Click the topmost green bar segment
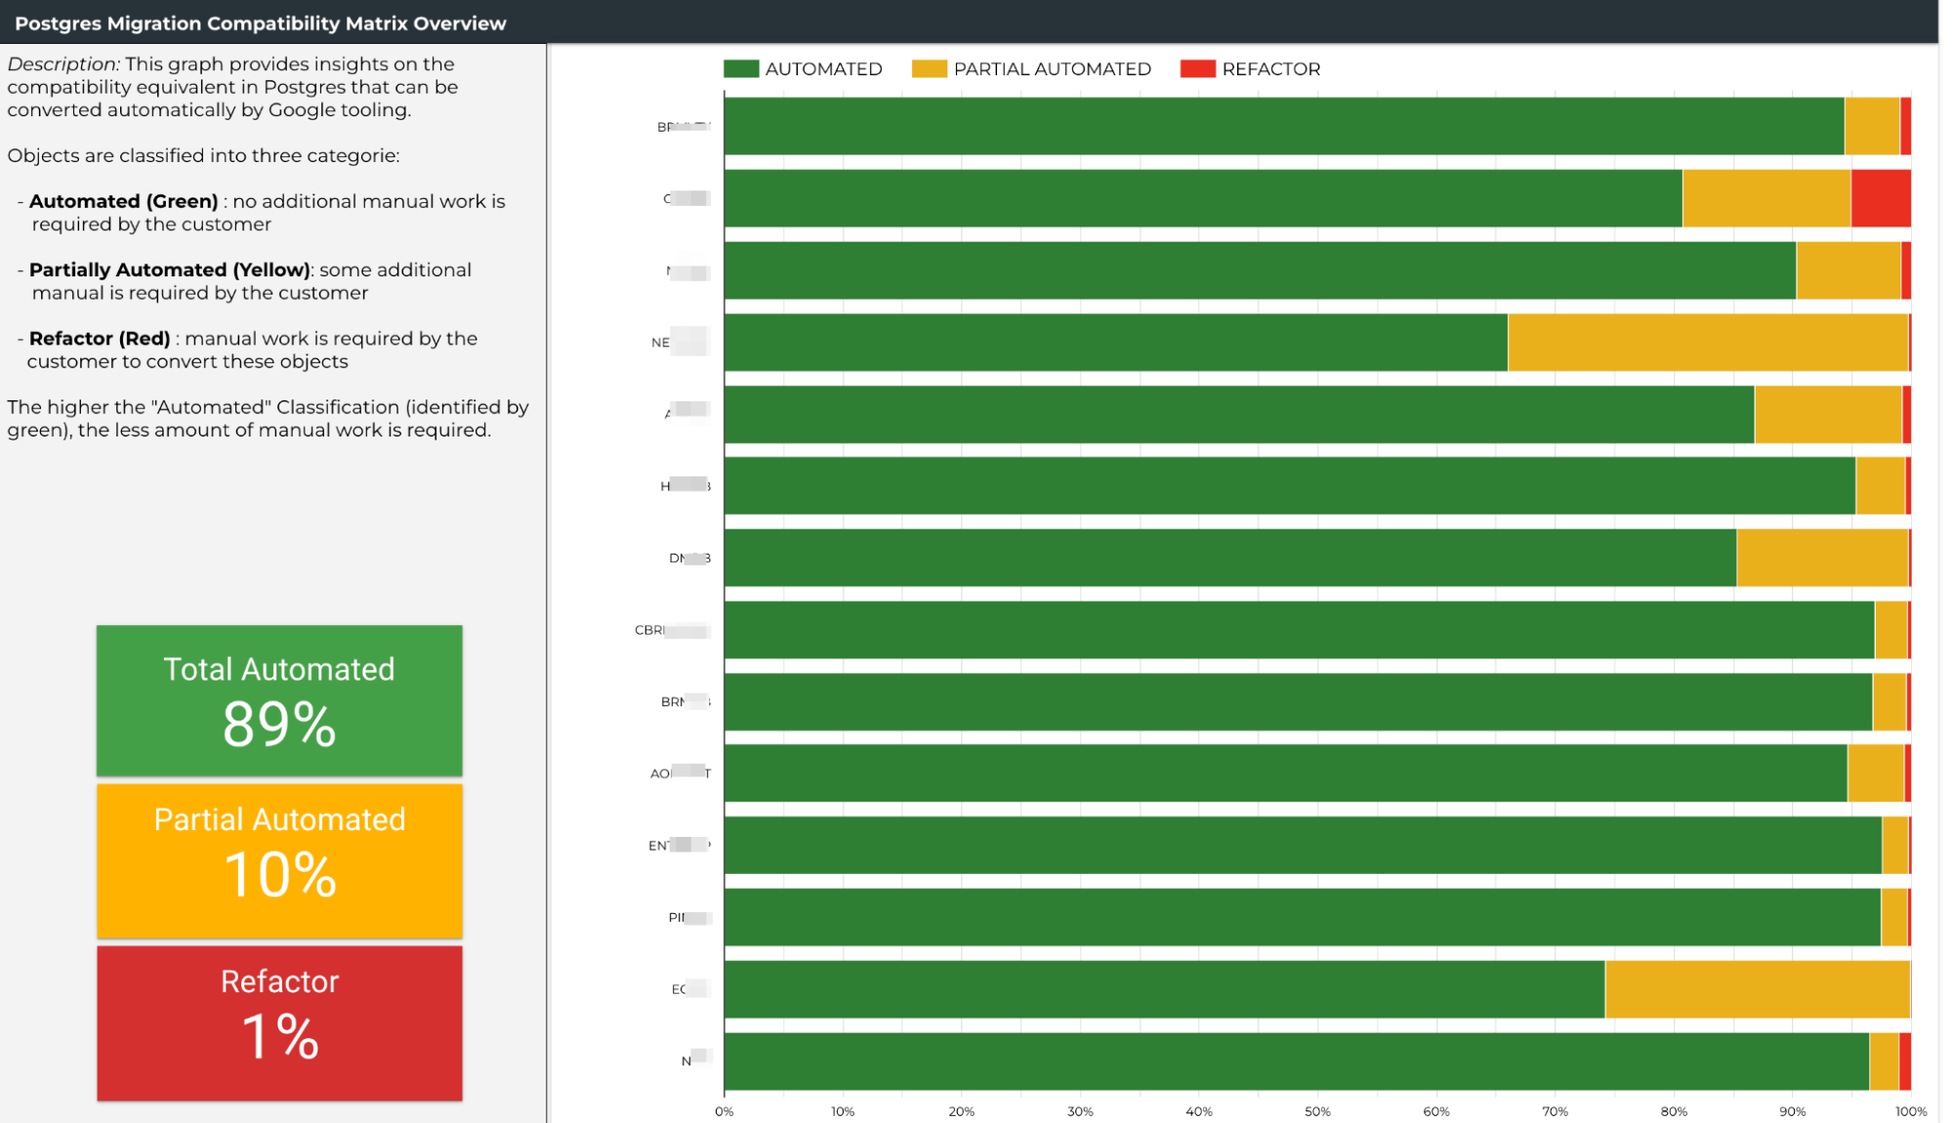 pyautogui.click(x=1280, y=126)
